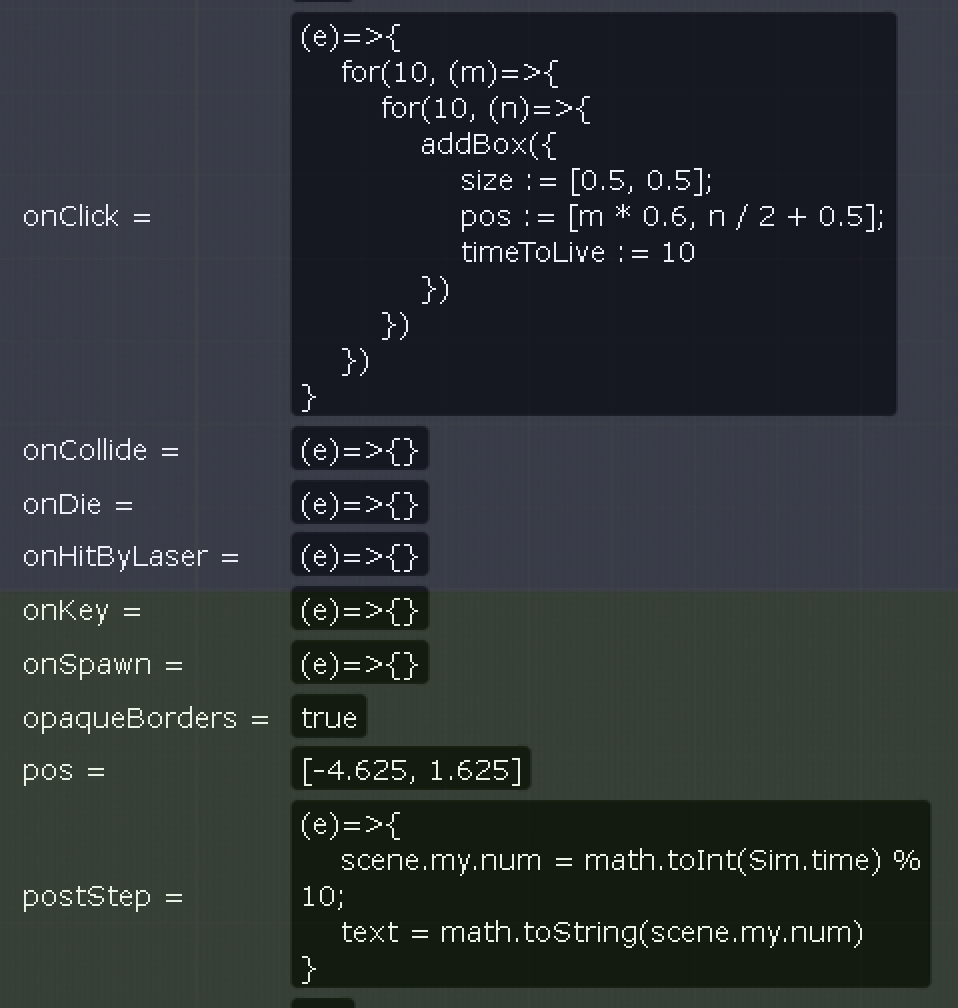Select the onKey property label

pos(81,610)
